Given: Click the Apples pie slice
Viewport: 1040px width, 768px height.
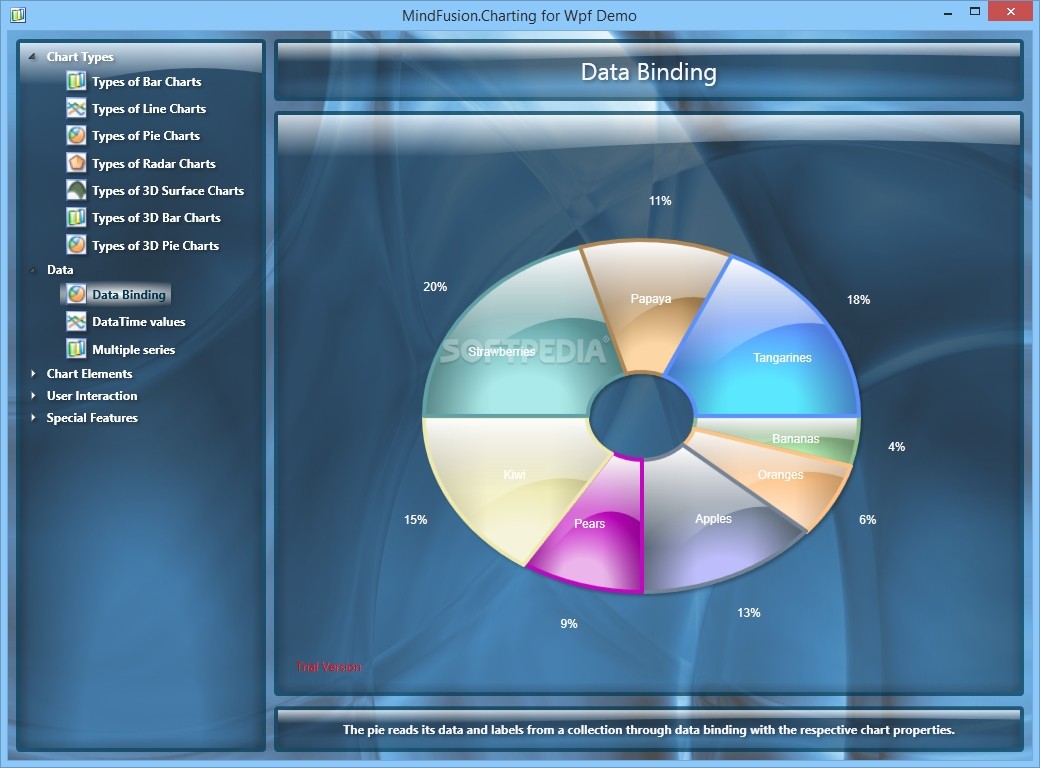Looking at the screenshot, I should click(x=713, y=519).
